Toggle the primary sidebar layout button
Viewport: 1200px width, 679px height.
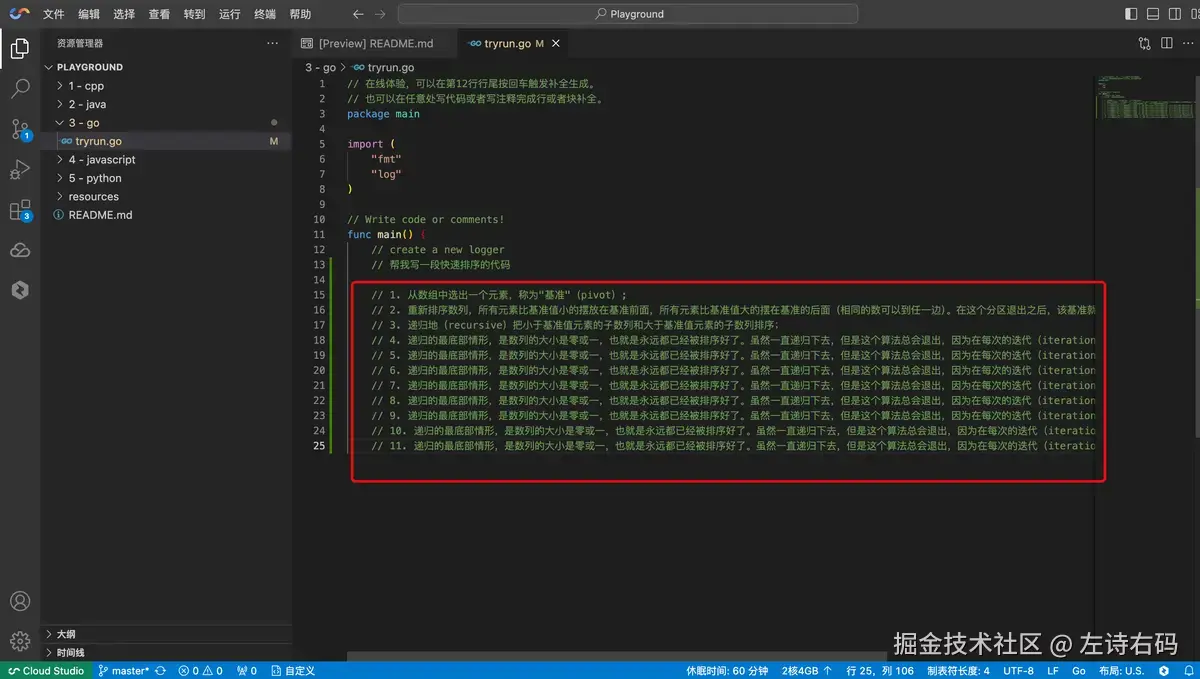tap(1131, 14)
